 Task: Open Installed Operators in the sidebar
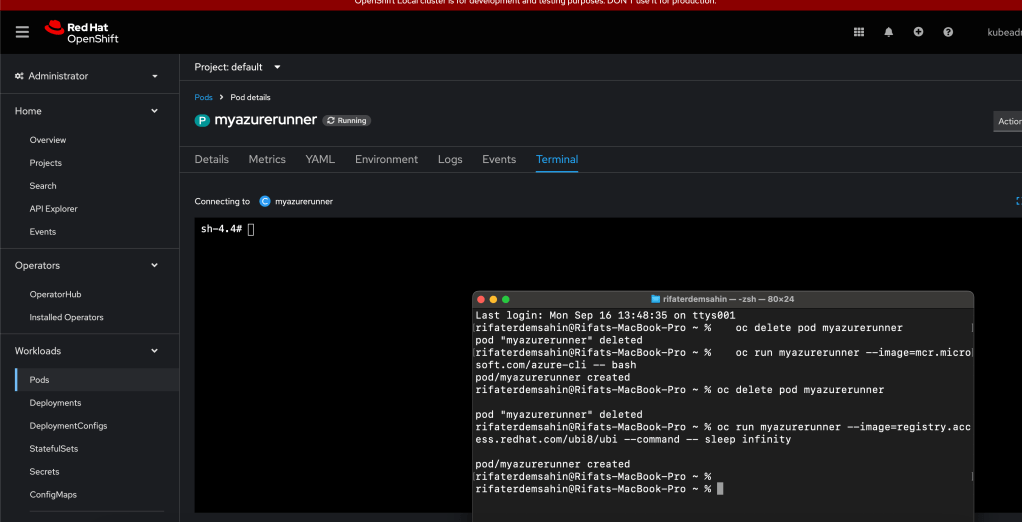tap(66, 317)
